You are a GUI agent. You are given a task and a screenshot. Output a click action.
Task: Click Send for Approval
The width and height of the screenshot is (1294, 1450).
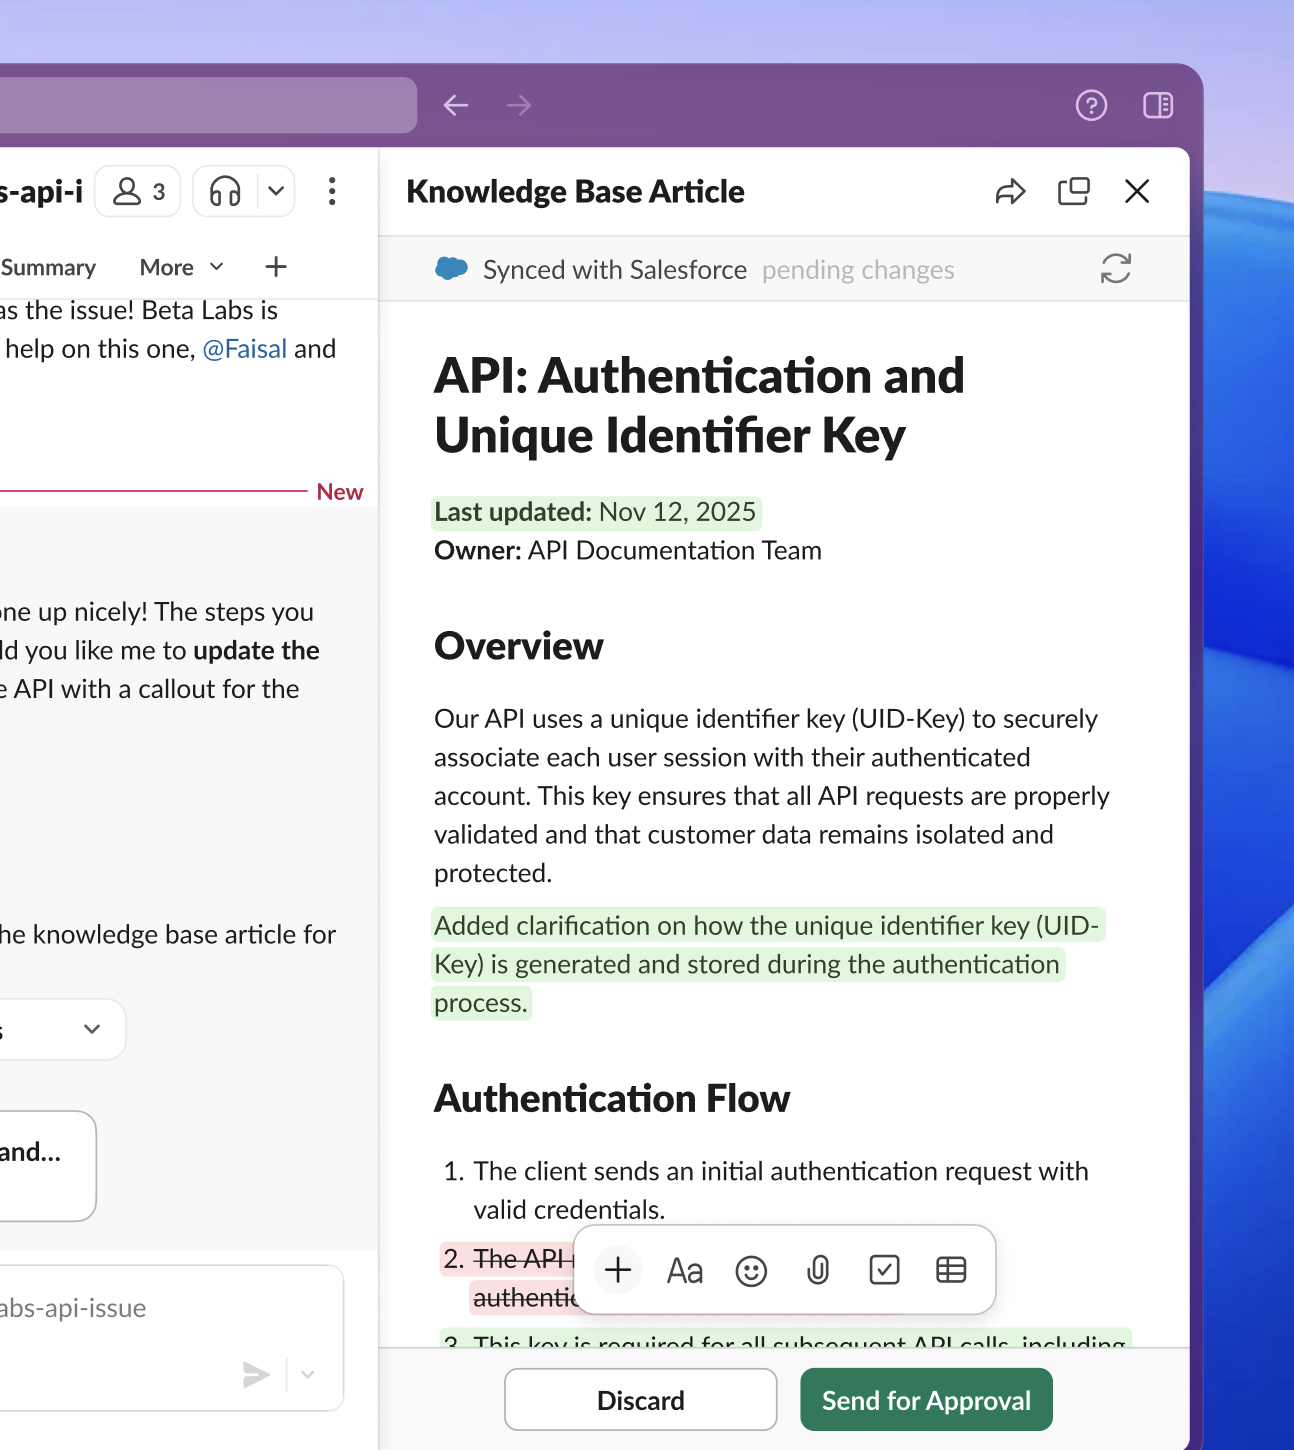click(927, 1400)
